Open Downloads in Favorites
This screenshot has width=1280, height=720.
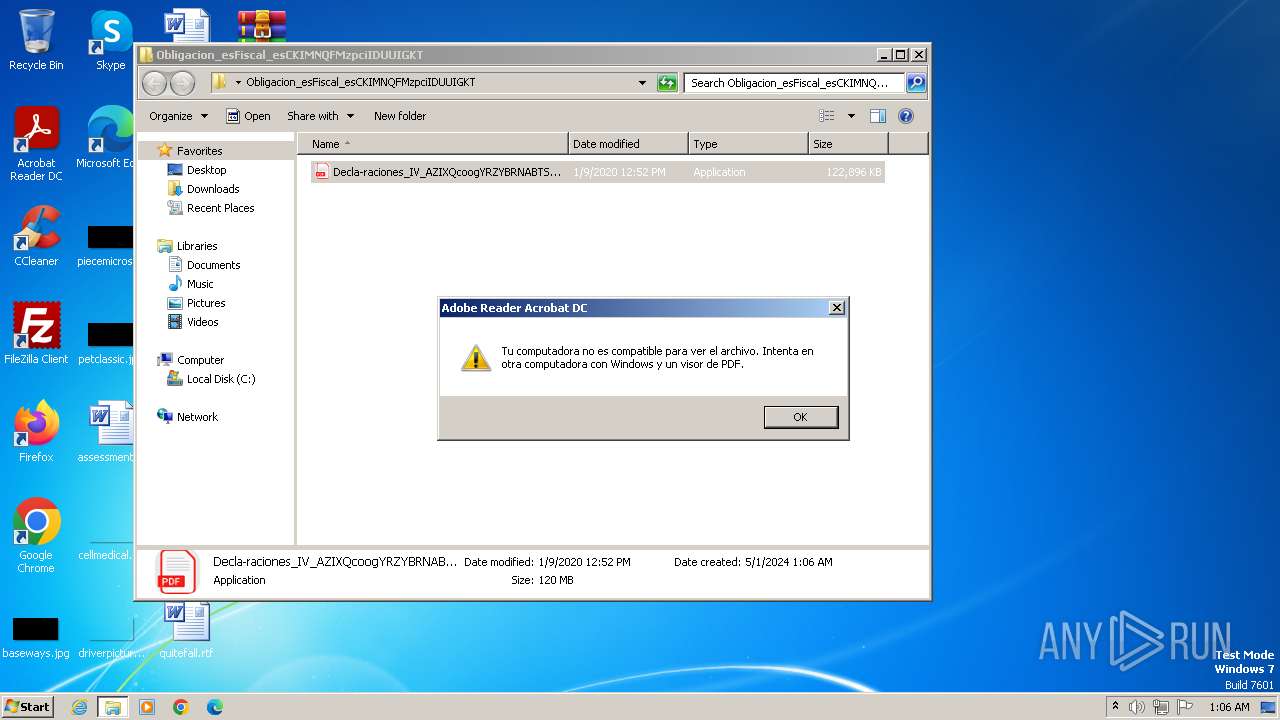(212, 189)
